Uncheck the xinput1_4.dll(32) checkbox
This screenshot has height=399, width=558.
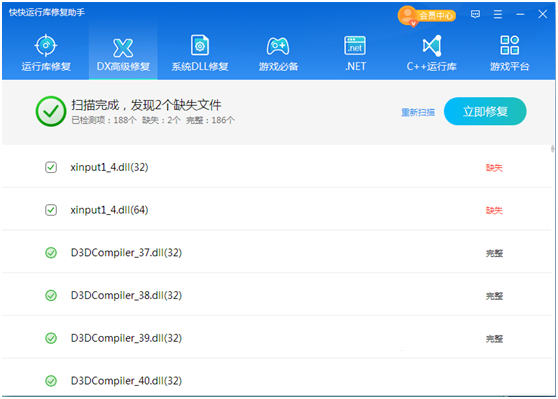[x=51, y=167]
